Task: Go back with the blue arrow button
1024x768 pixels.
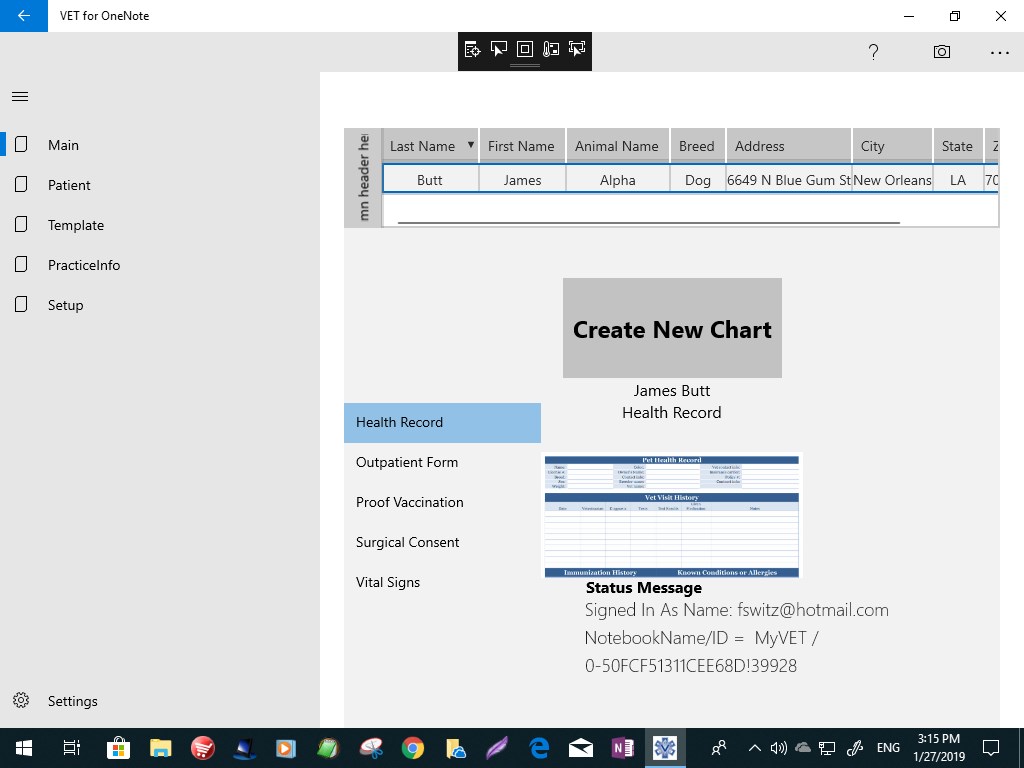Action: tap(24, 16)
